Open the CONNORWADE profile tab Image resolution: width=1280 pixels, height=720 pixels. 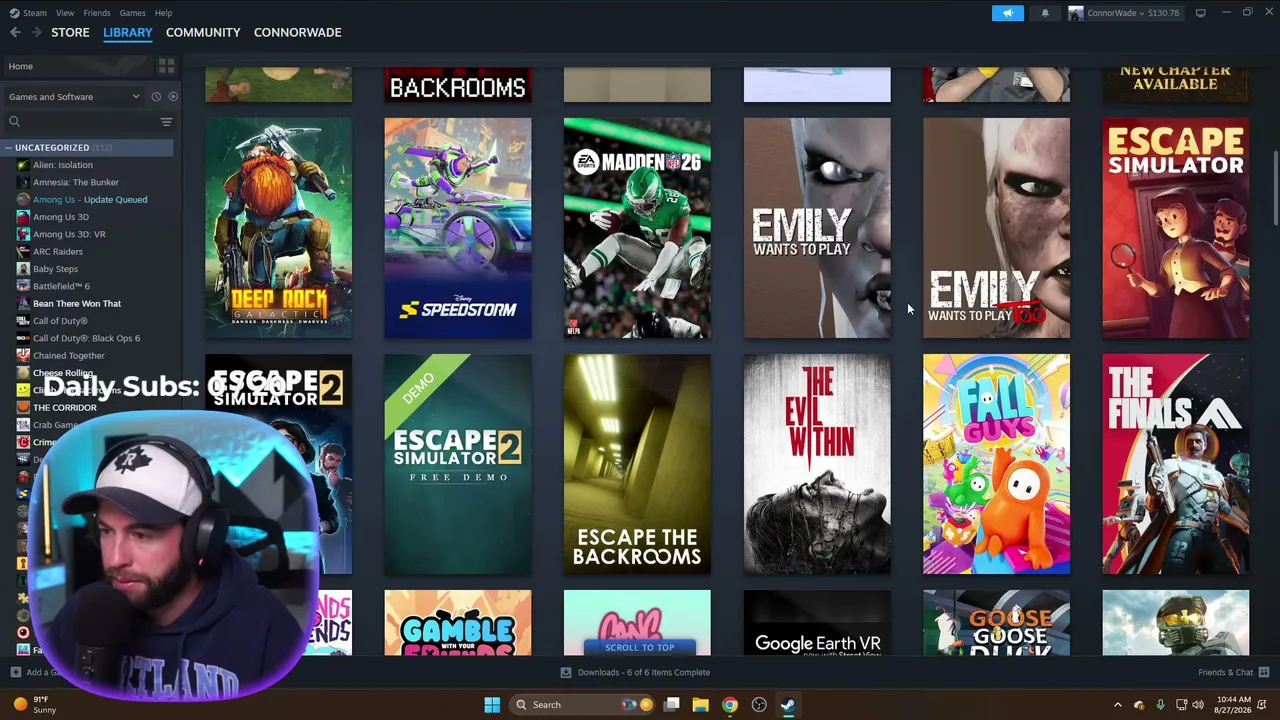[x=298, y=32]
